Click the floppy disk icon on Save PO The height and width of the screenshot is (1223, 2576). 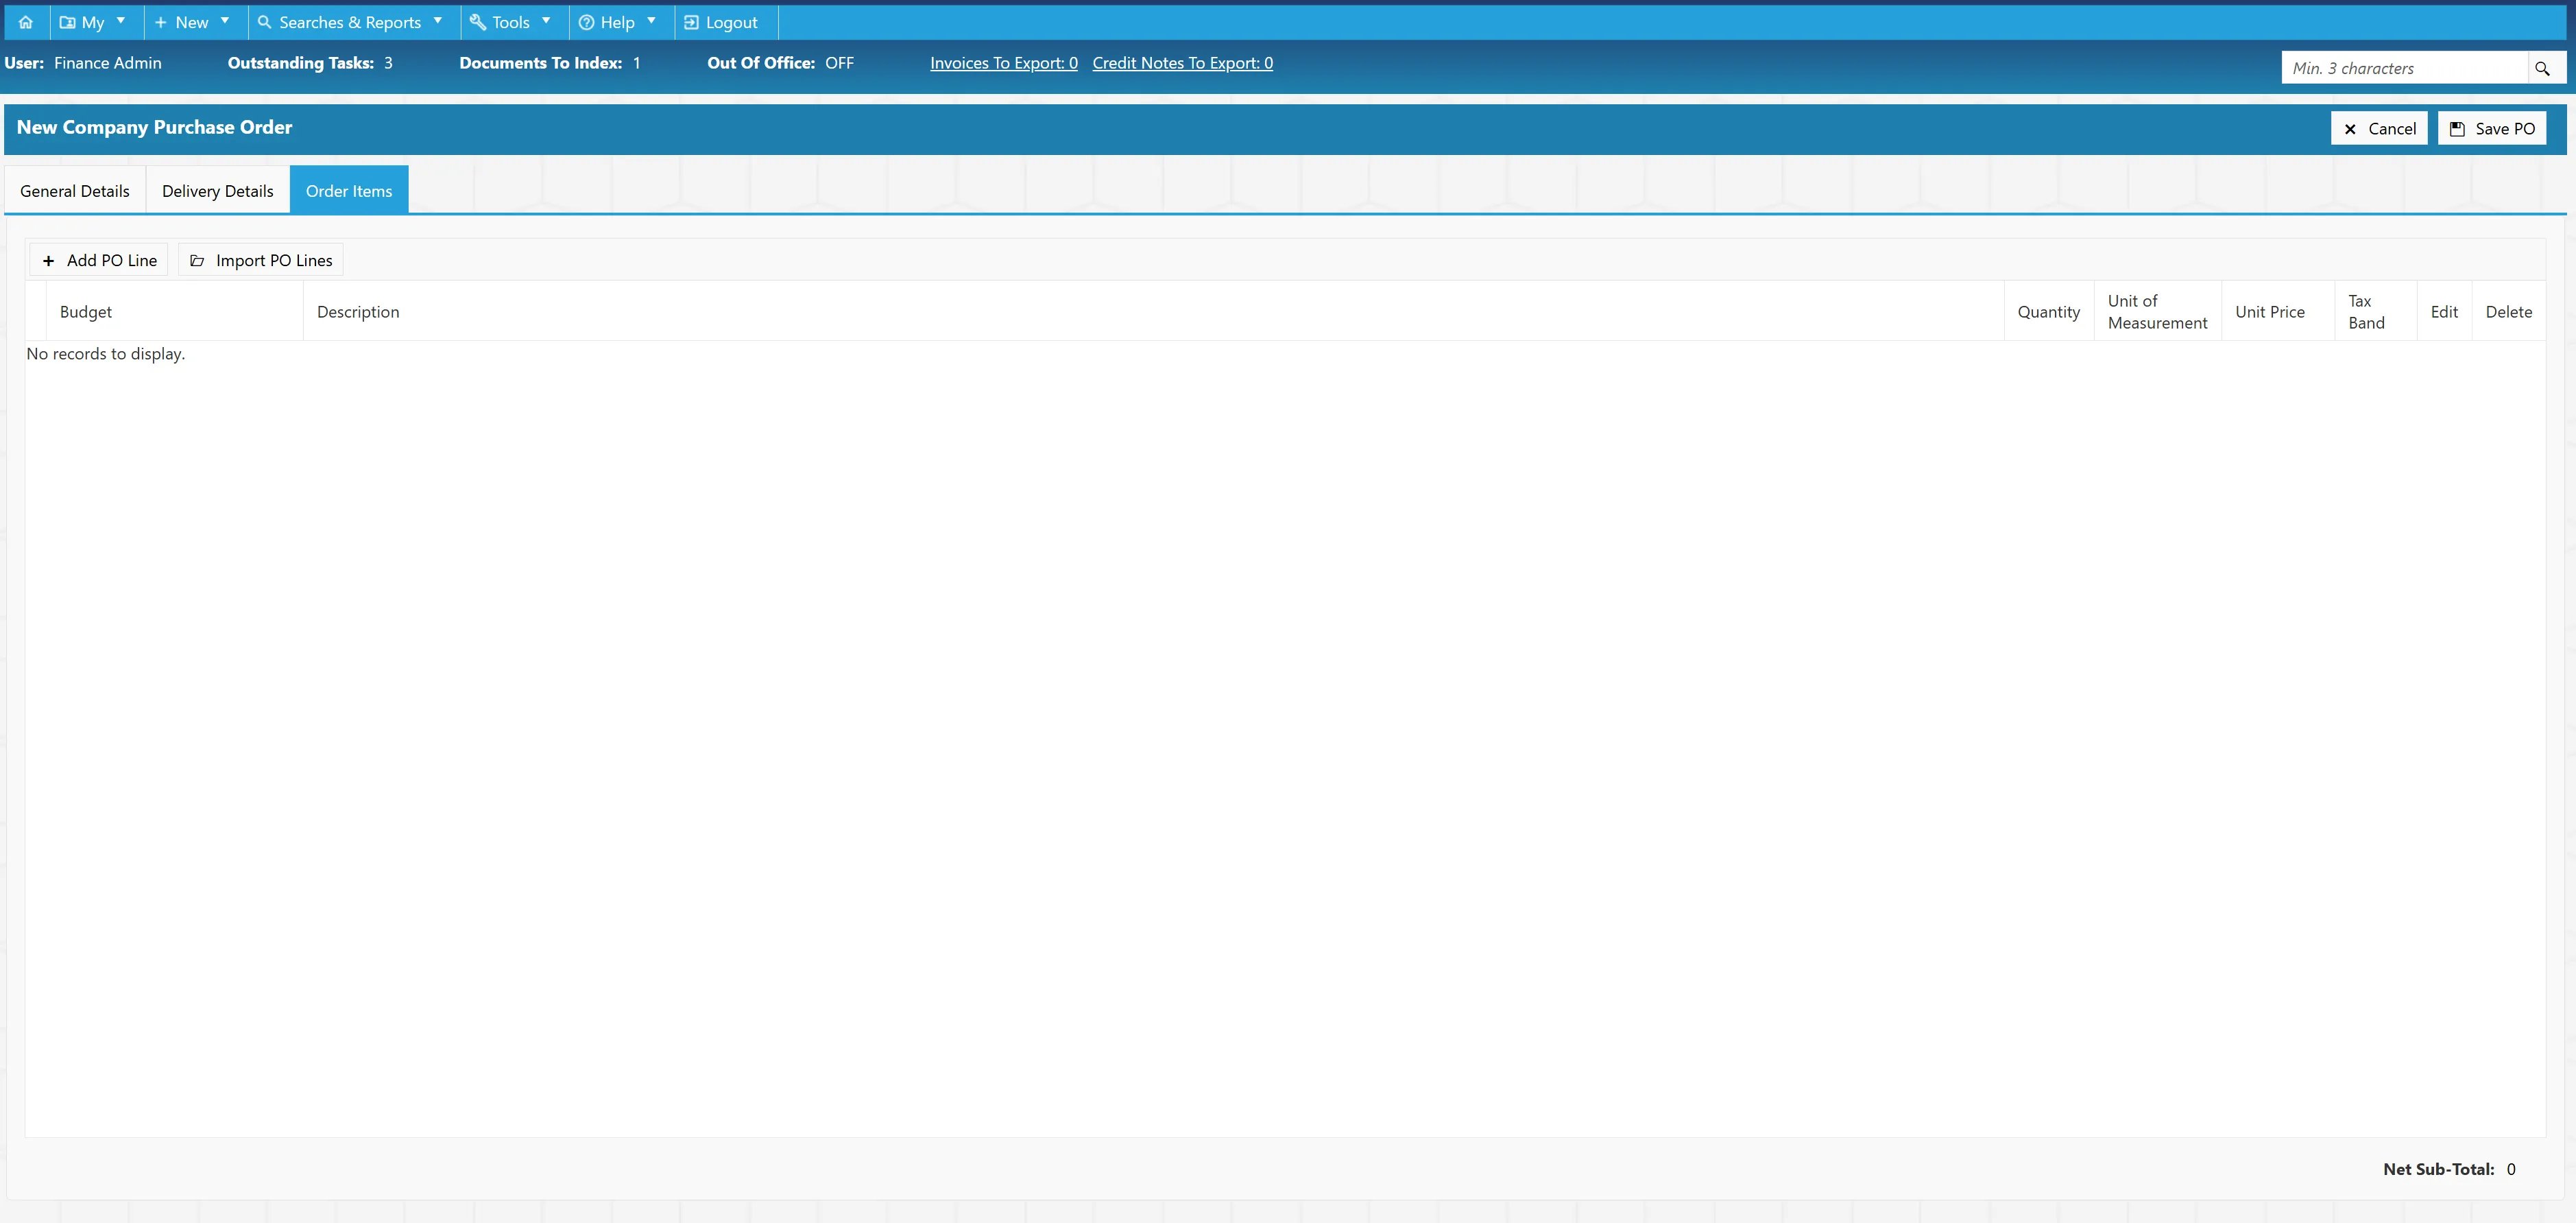(2457, 129)
